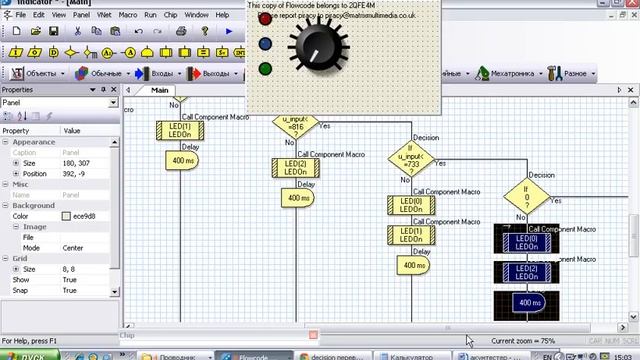Open the Macro menu
This screenshot has width=640, height=360.
pos(128,15)
